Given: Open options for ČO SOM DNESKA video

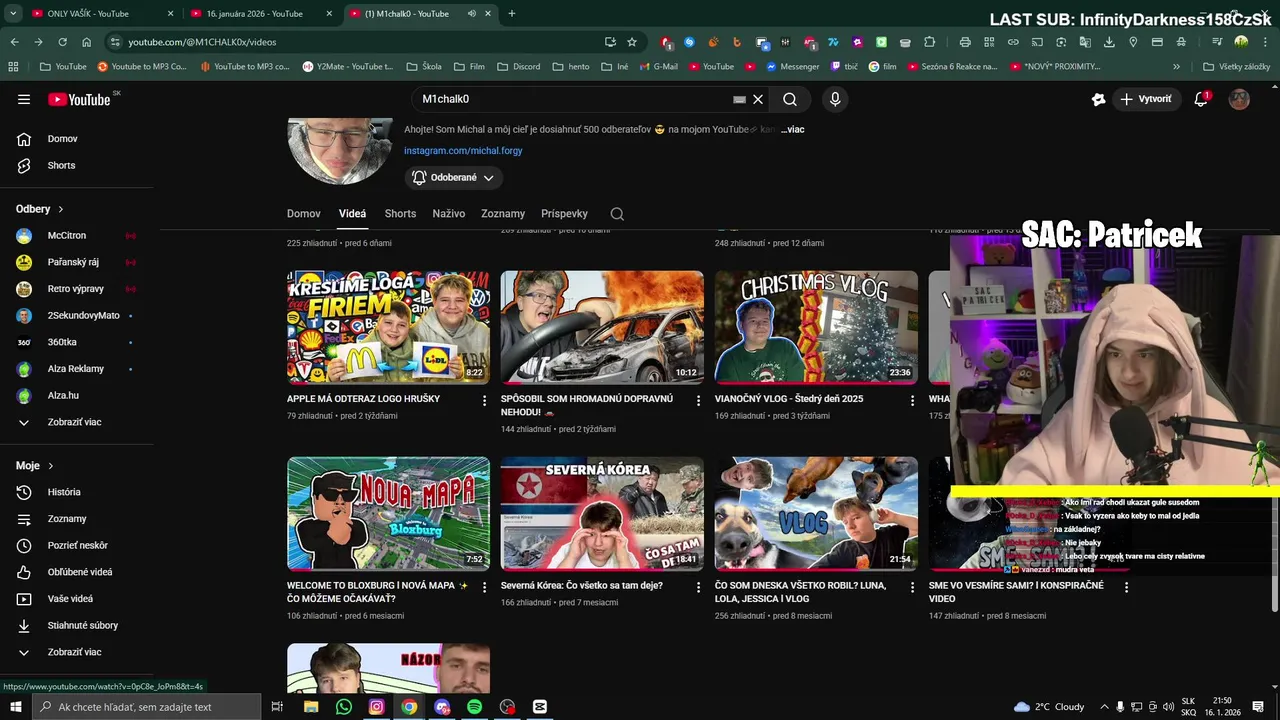Looking at the screenshot, I should pyautogui.click(x=912, y=587).
